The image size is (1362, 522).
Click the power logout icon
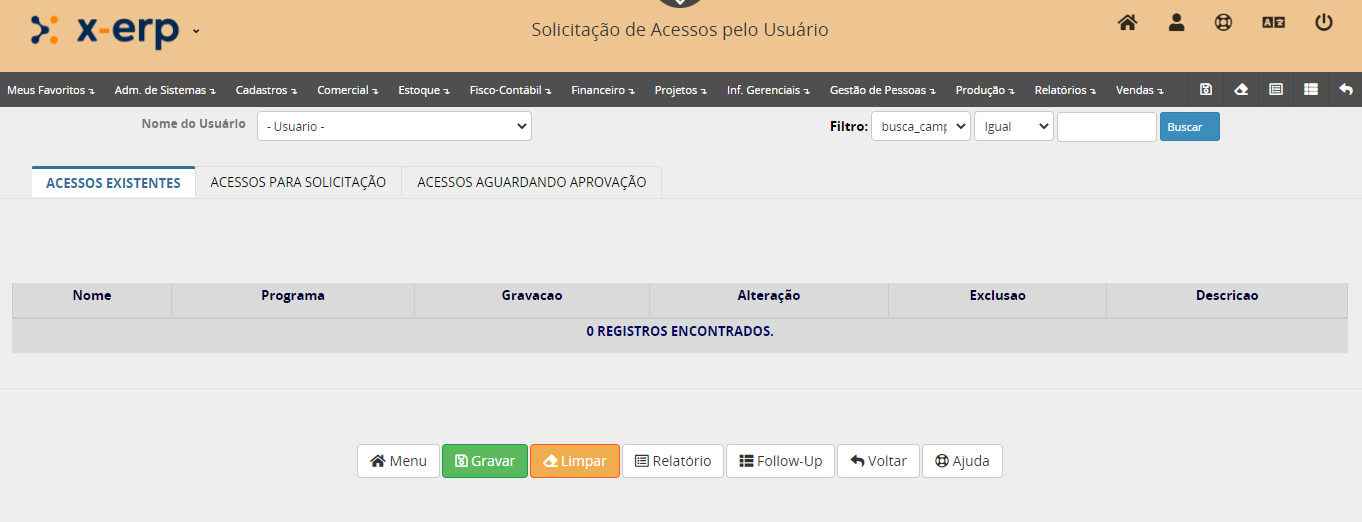click(x=1324, y=22)
